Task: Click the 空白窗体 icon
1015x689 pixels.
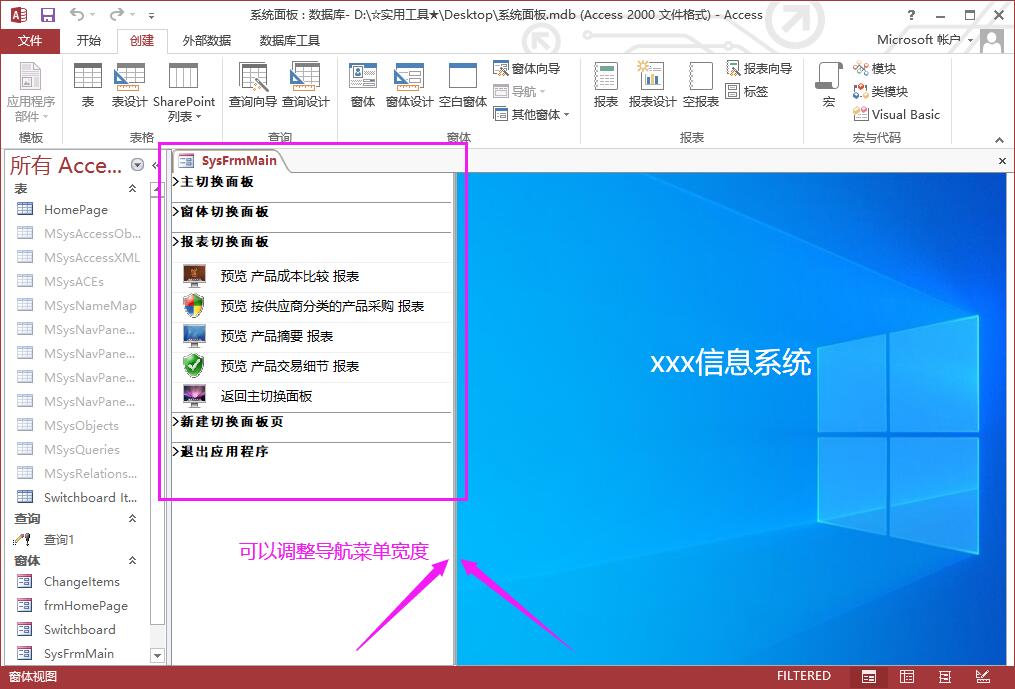Action: pyautogui.click(x=462, y=85)
